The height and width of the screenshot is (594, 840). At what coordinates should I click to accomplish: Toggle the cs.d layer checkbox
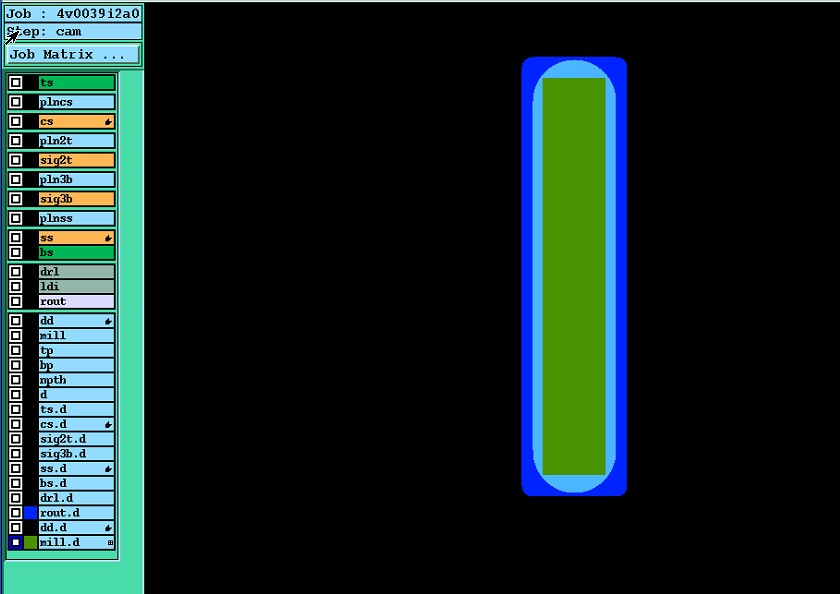[16, 424]
